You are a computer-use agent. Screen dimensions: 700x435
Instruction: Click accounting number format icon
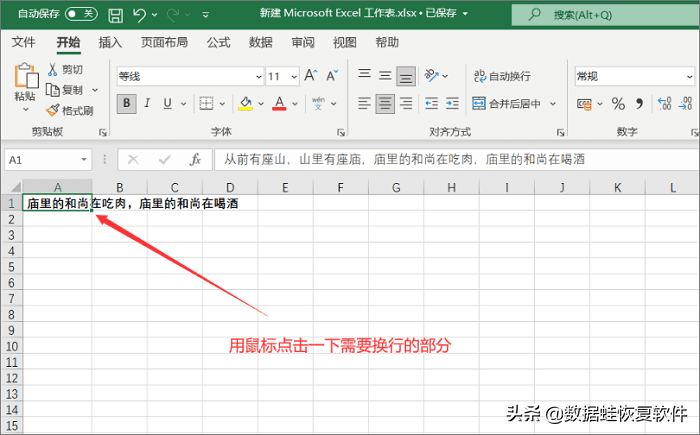[584, 105]
